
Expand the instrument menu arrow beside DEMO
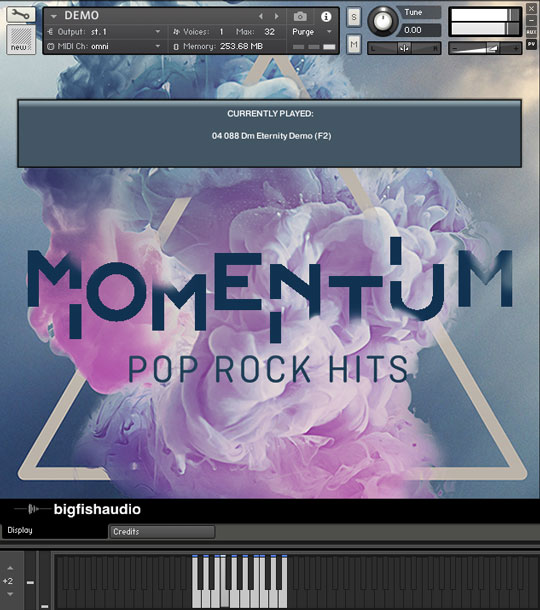point(54,16)
